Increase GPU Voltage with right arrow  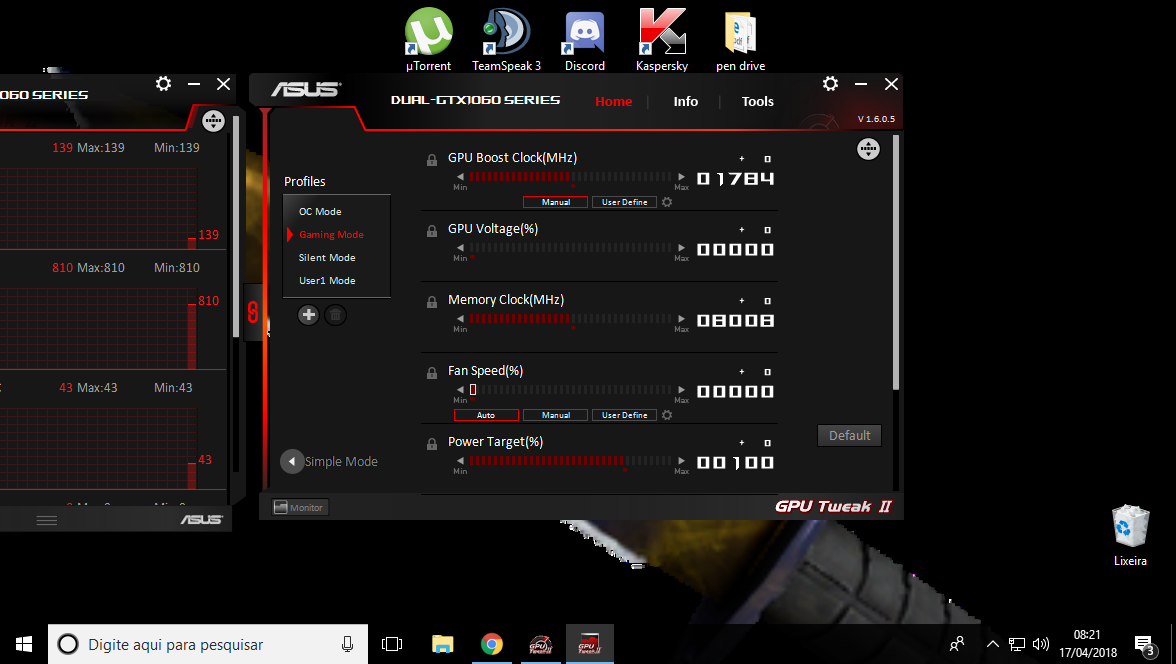pyautogui.click(x=681, y=248)
